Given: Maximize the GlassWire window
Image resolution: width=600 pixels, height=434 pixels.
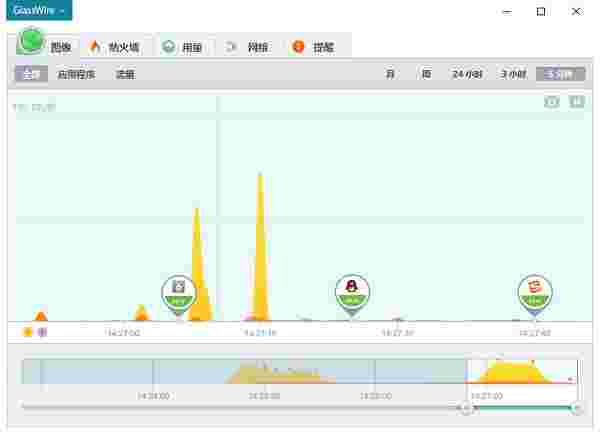Looking at the screenshot, I should point(541,12).
